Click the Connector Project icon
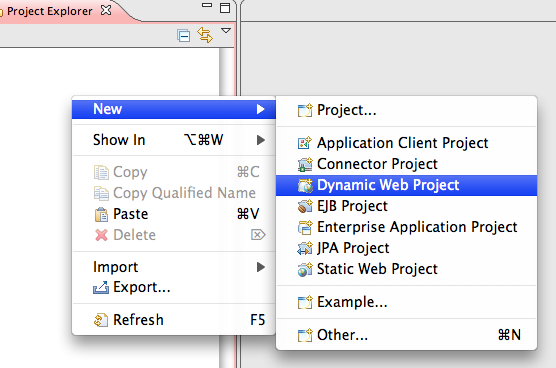This screenshot has height=368, width=556. [305, 164]
